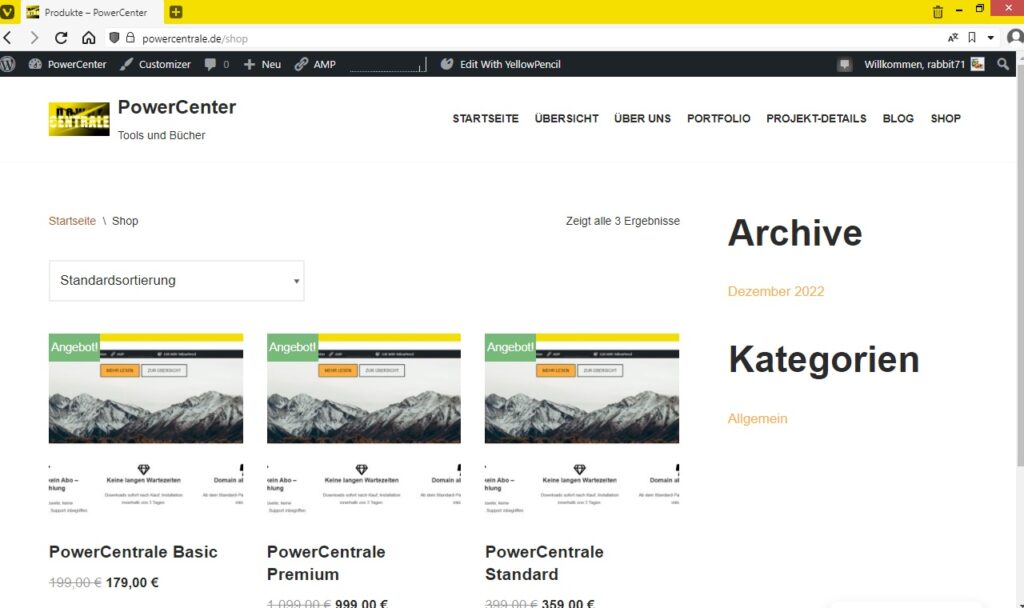Open the AMP admin bar item

[315, 64]
